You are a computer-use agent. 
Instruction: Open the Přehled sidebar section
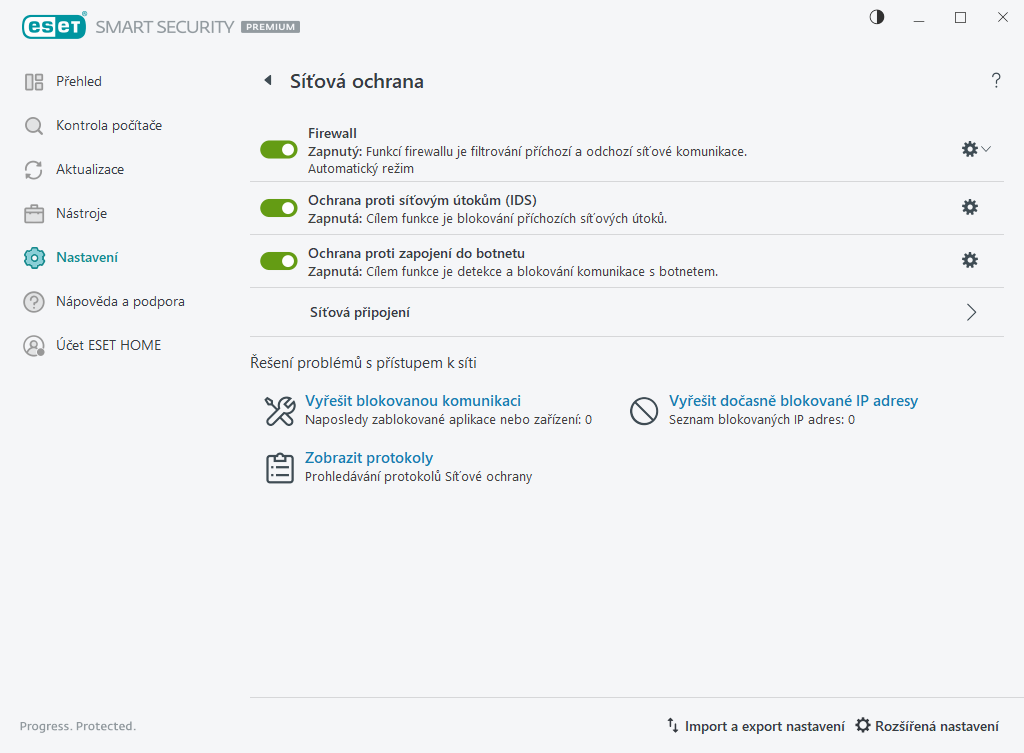coord(78,81)
